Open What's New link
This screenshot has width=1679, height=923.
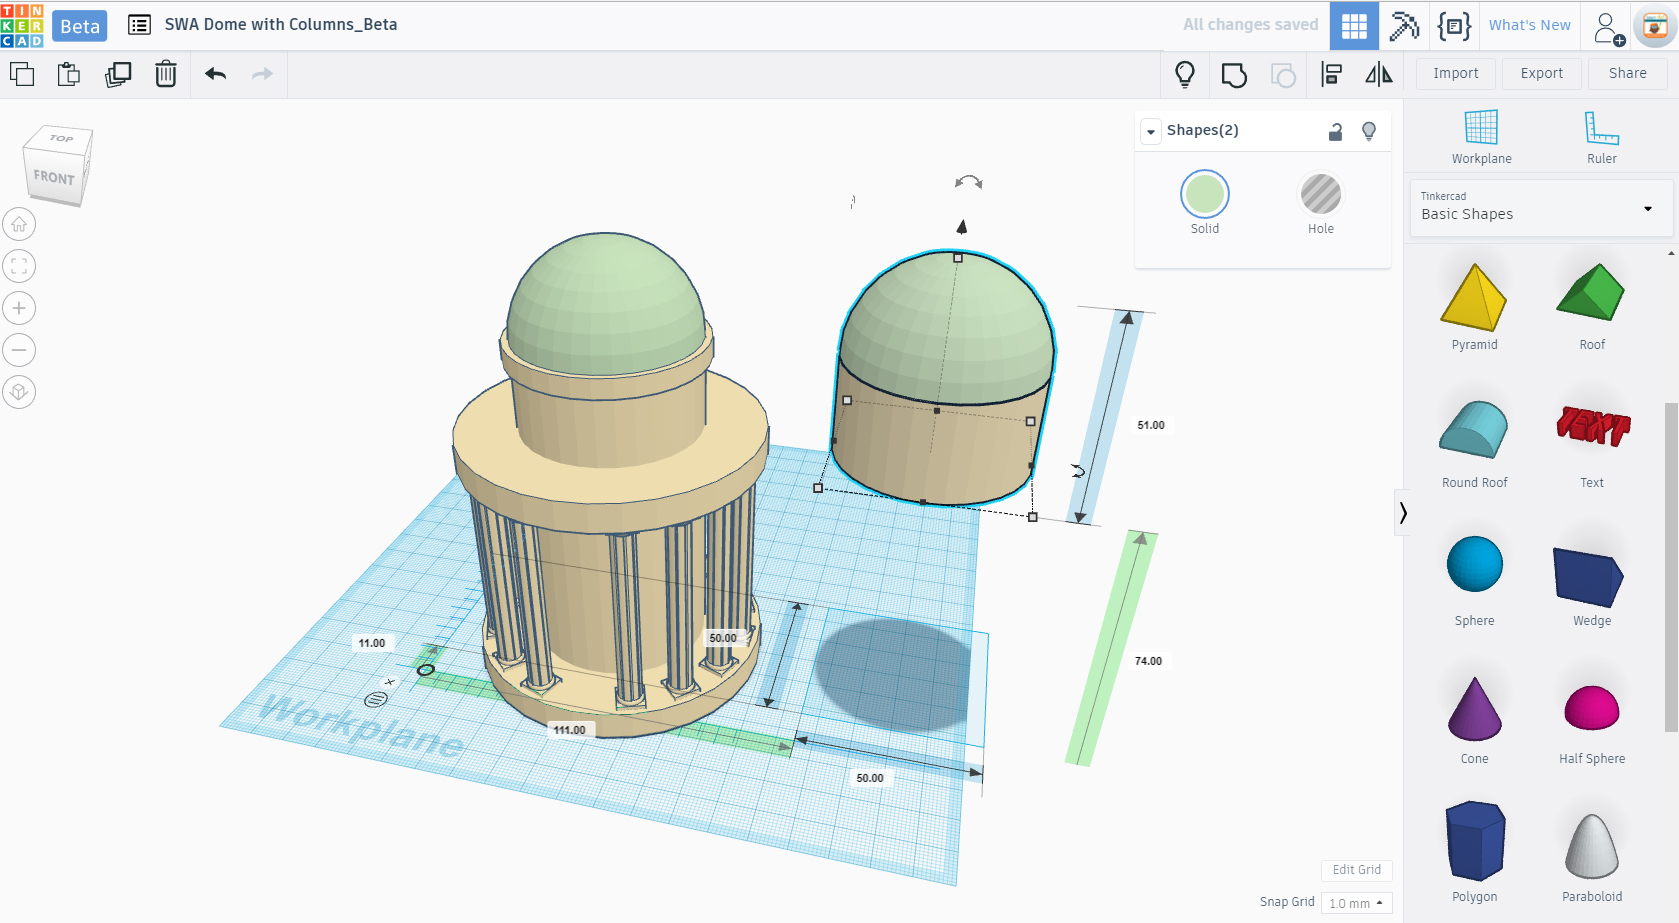(x=1529, y=25)
